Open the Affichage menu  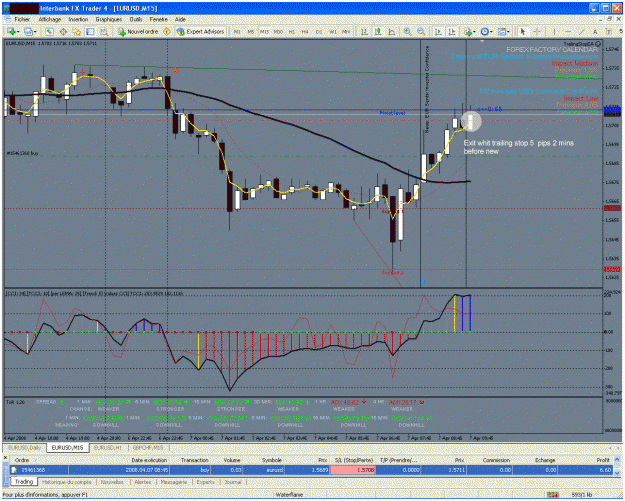click(50, 19)
